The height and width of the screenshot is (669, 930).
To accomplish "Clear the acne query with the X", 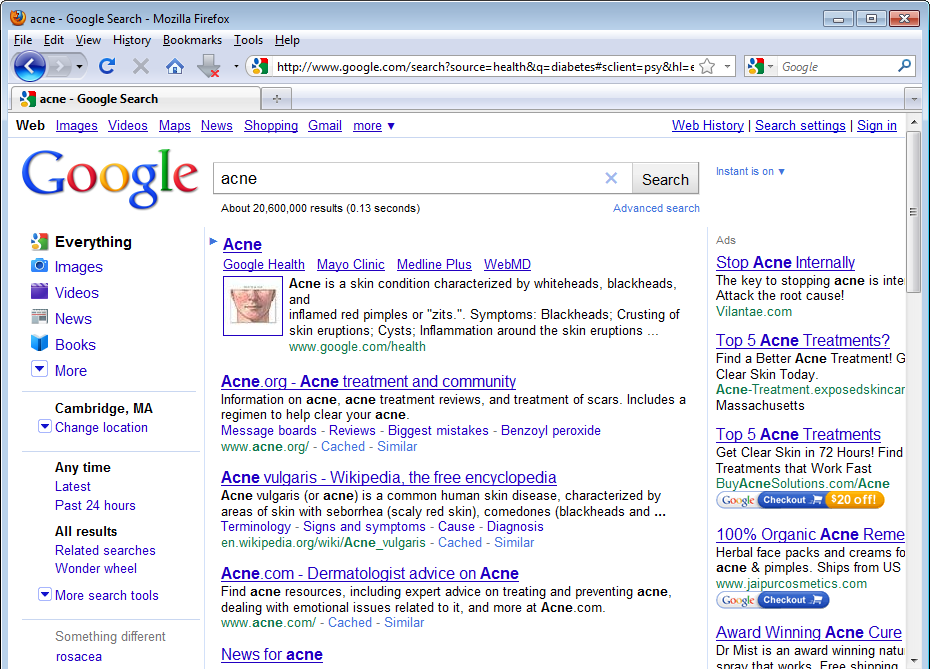I will pyautogui.click(x=611, y=178).
